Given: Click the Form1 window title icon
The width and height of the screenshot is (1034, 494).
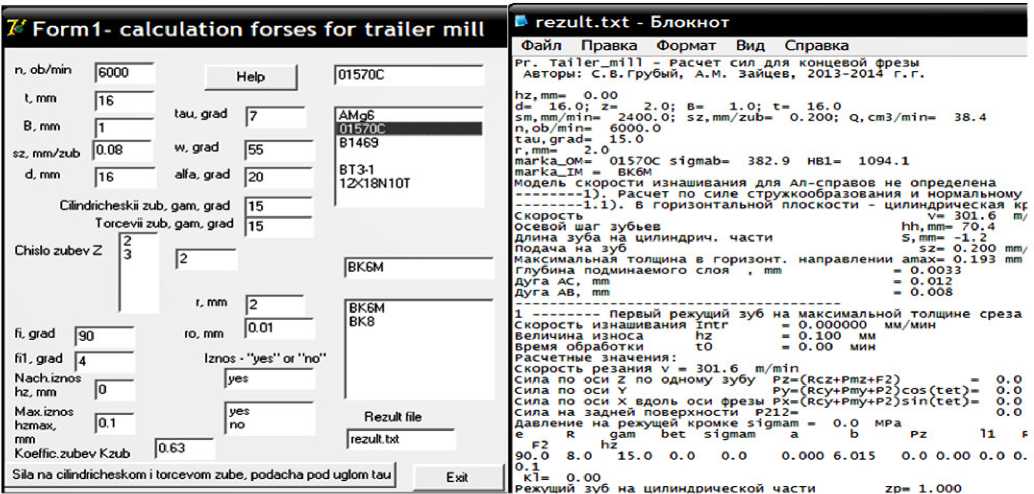Looking at the screenshot, I should point(16,30).
